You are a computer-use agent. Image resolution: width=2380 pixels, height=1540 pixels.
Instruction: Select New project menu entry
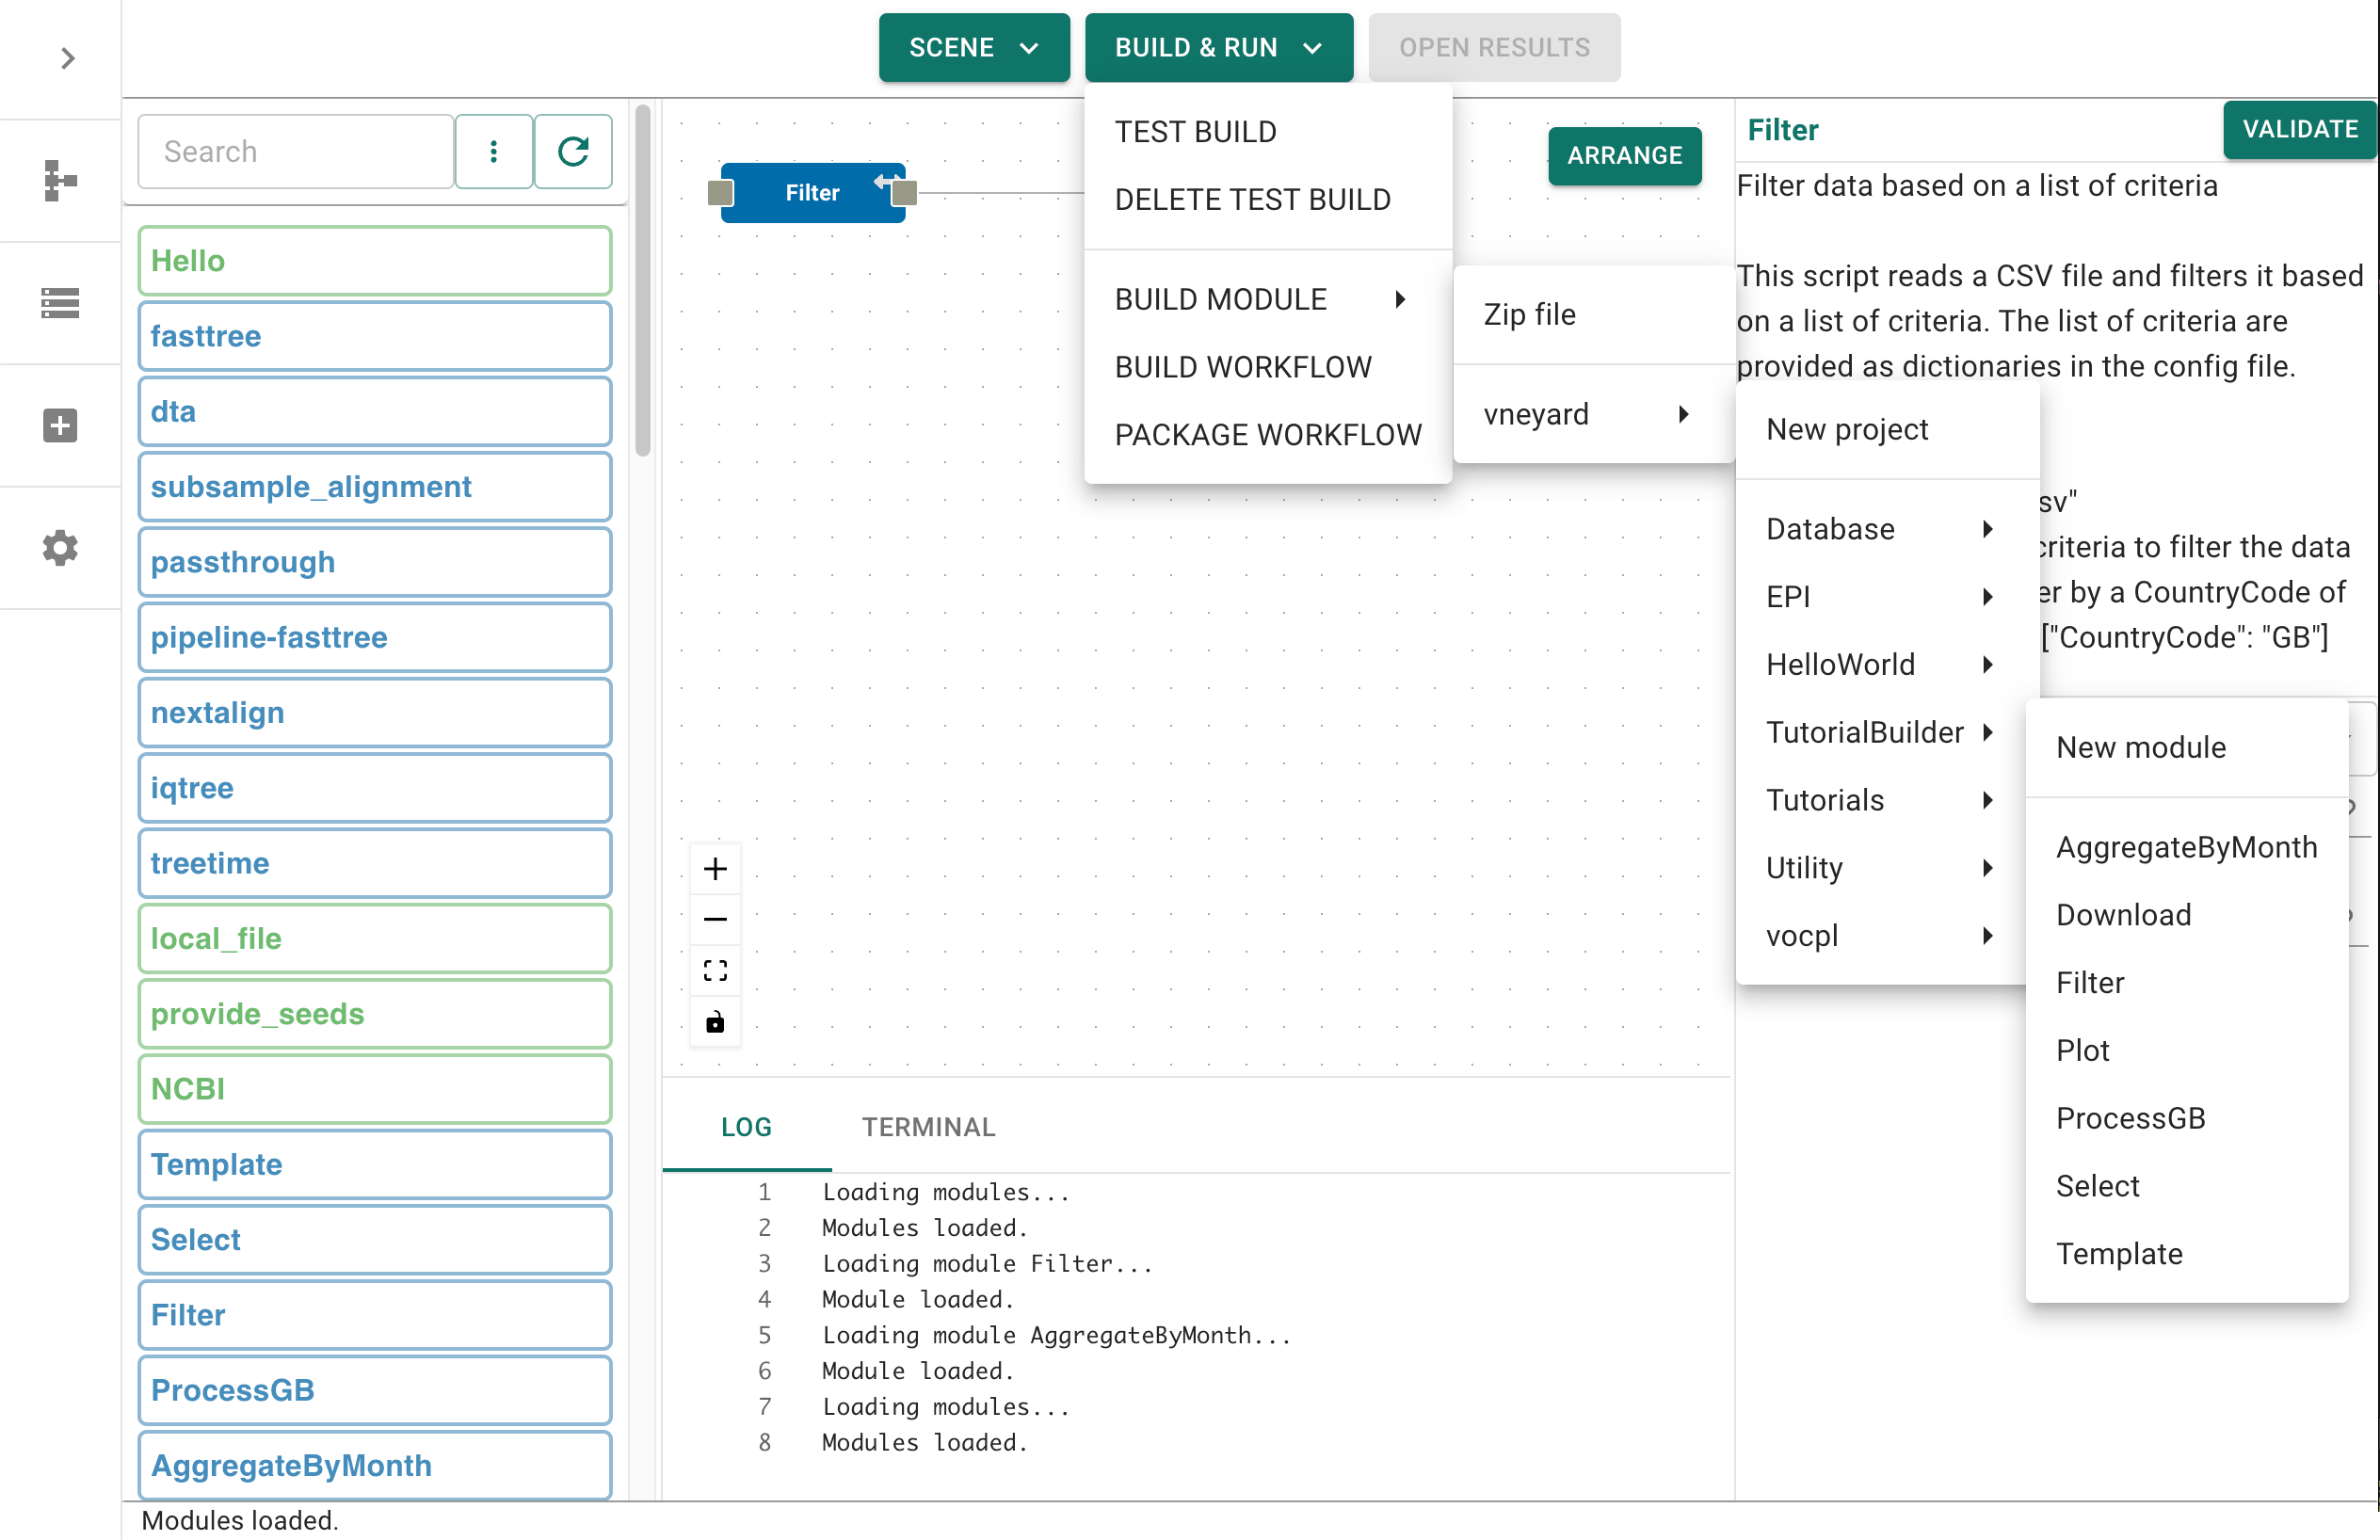click(x=1887, y=429)
